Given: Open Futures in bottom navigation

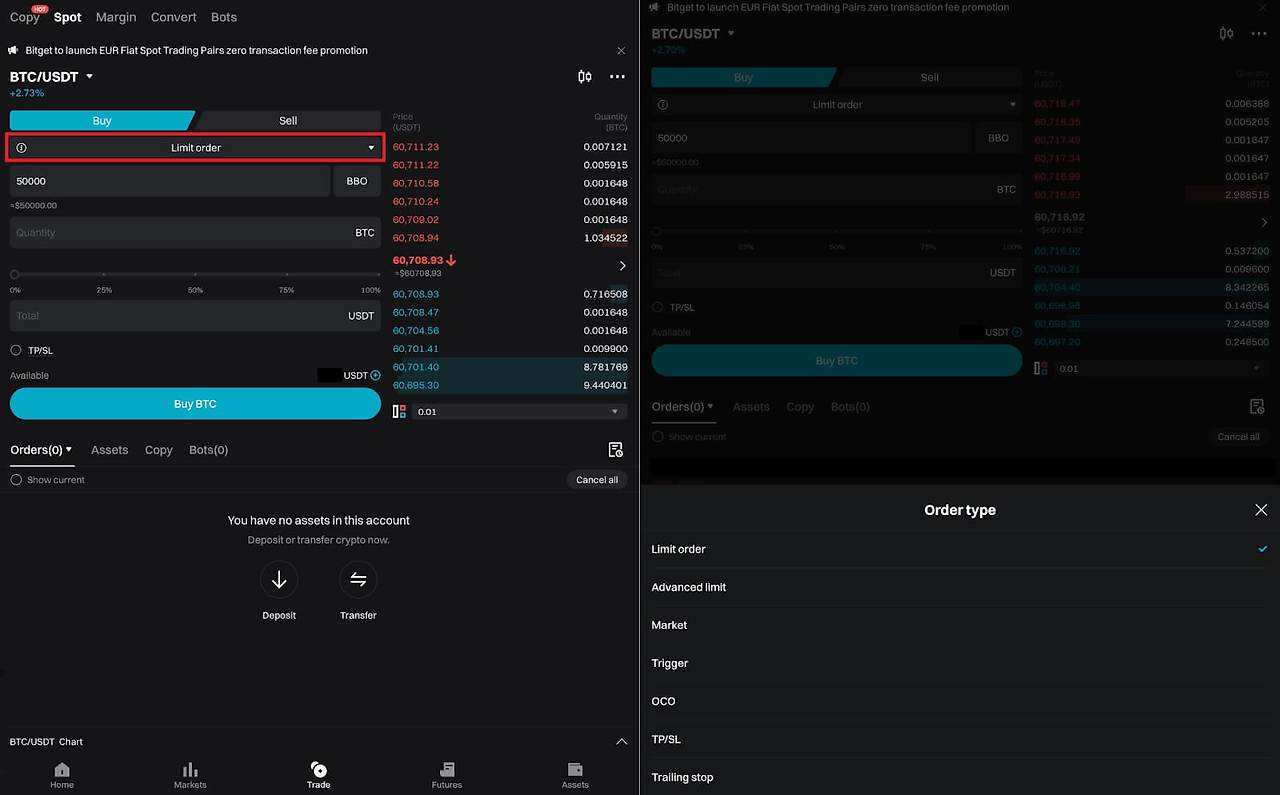Looking at the screenshot, I should click(447, 775).
